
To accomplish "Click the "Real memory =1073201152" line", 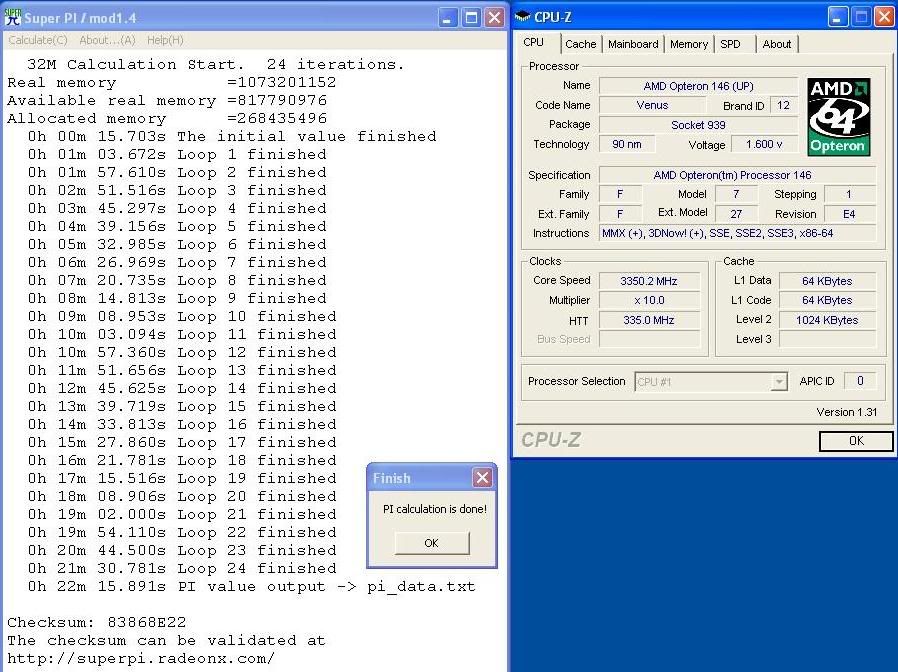I will (172, 82).
